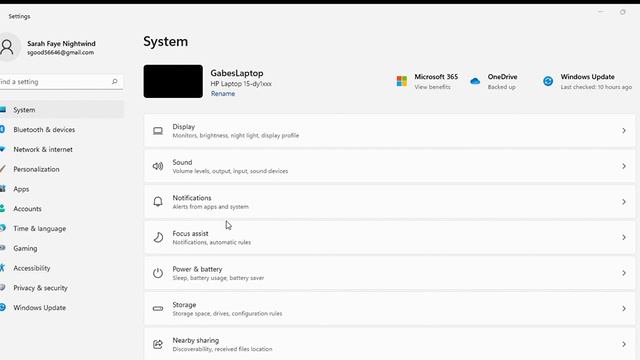The width and height of the screenshot is (640, 360).
Task: Click Microsoft 365 View benefits text
Action: tap(432, 87)
